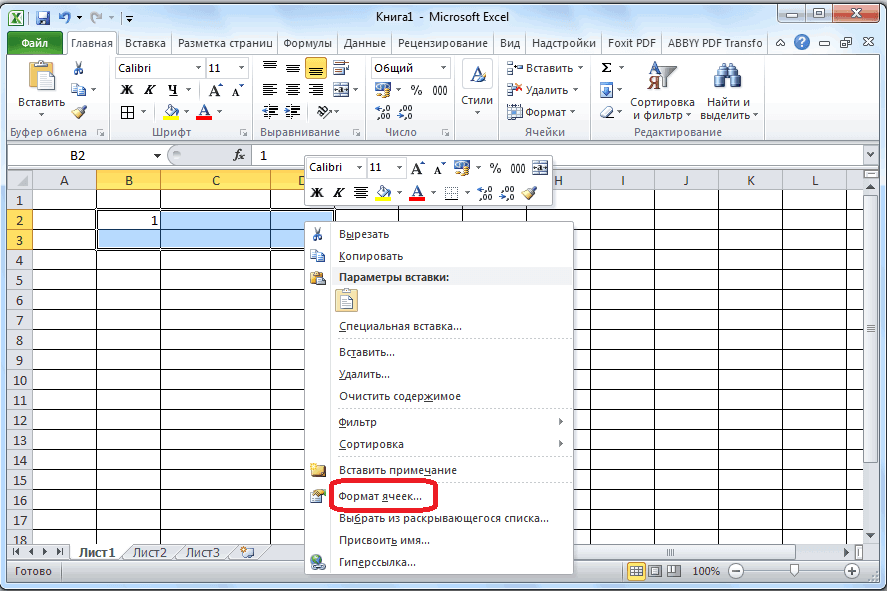Click the Вставить paste button in ribbon

[x=41, y=88]
